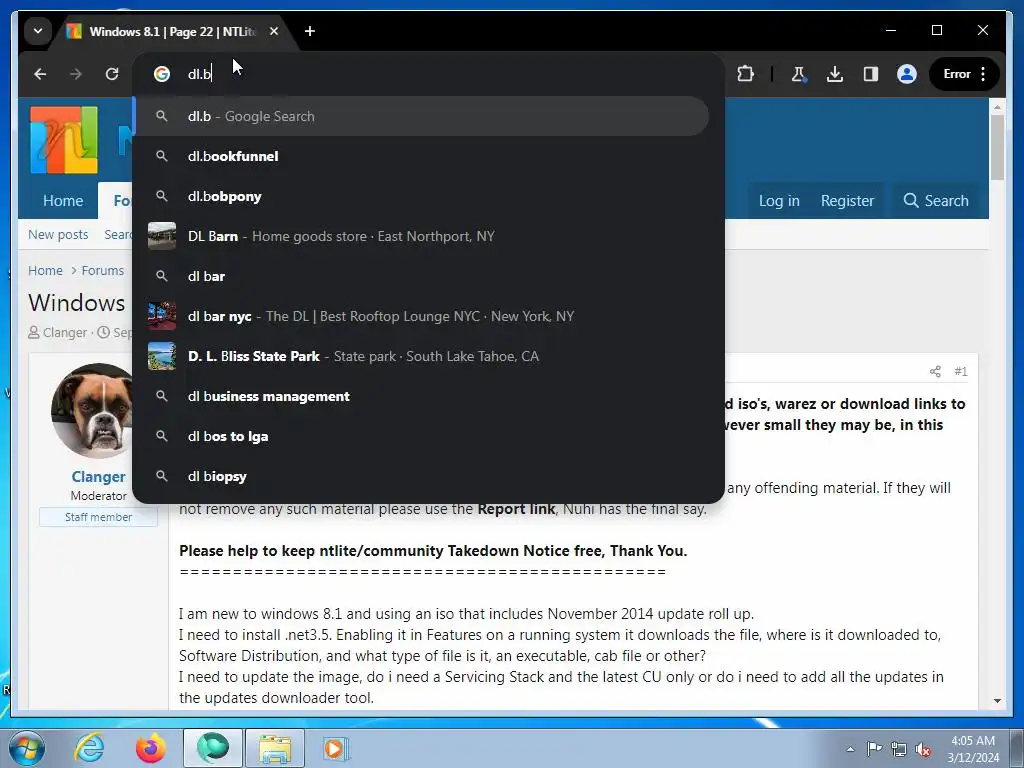
Task: Go back to the previous page
Action: tap(40, 74)
